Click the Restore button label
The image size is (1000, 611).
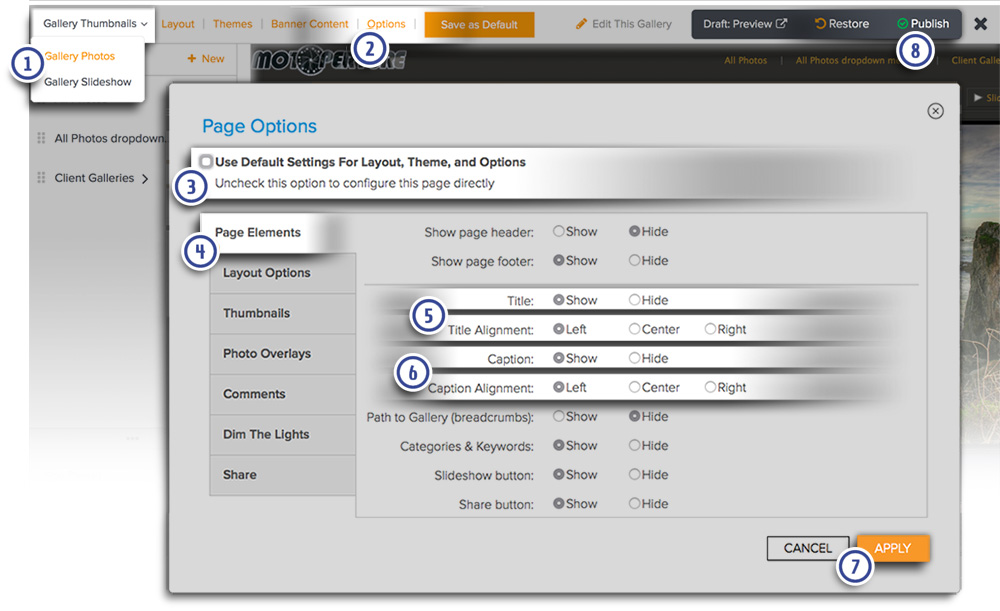[x=848, y=24]
